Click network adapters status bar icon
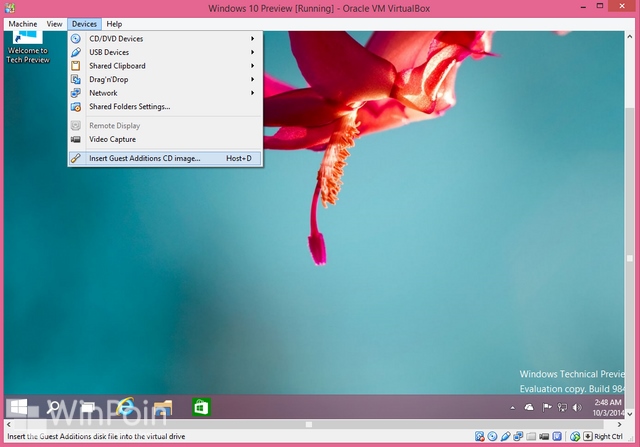The height and width of the screenshot is (447, 640). click(x=518, y=436)
